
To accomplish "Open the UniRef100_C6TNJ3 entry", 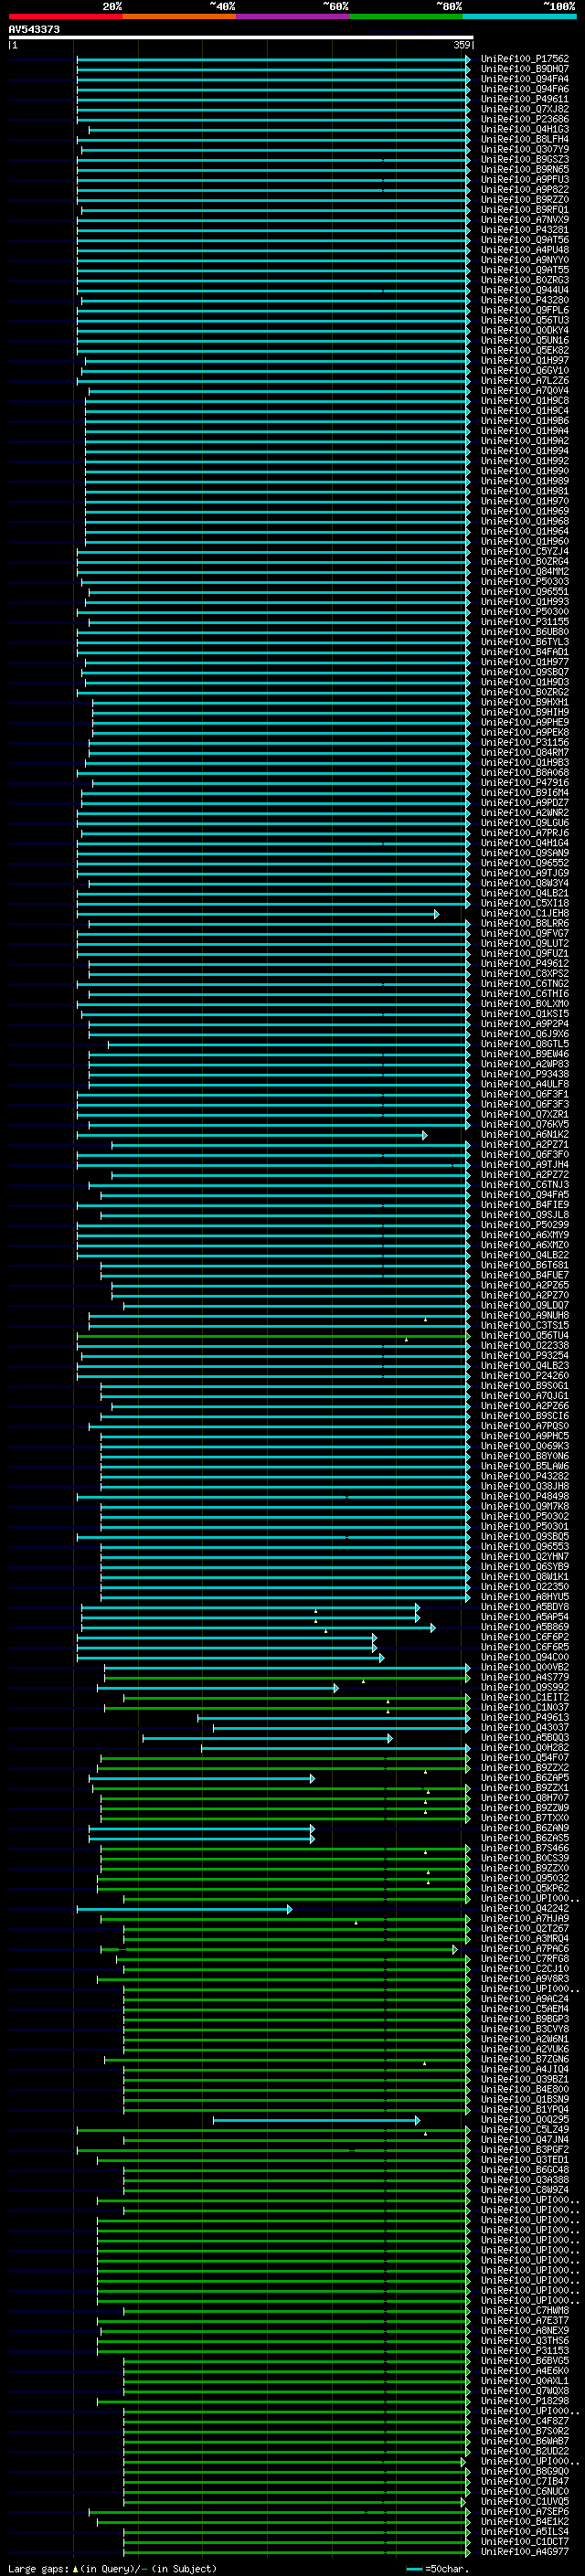I will pos(524,1185).
